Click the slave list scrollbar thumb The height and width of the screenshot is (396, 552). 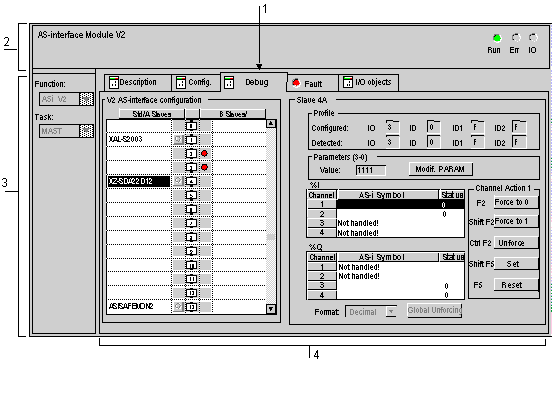[271, 237]
